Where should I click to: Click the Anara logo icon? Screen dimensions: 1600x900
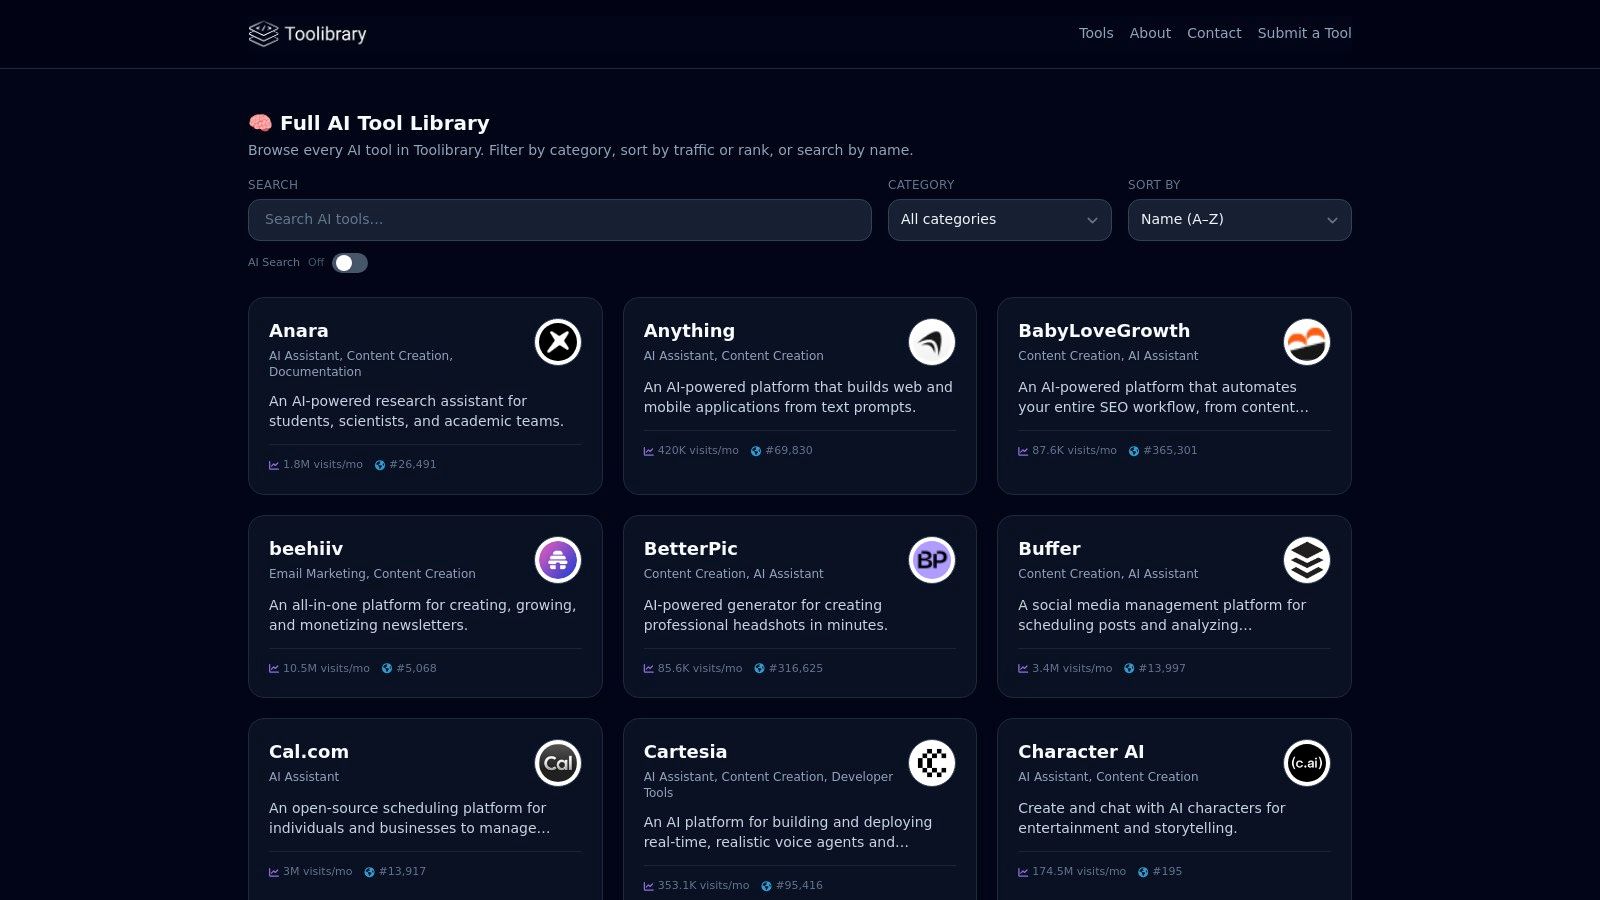(558, 342)
